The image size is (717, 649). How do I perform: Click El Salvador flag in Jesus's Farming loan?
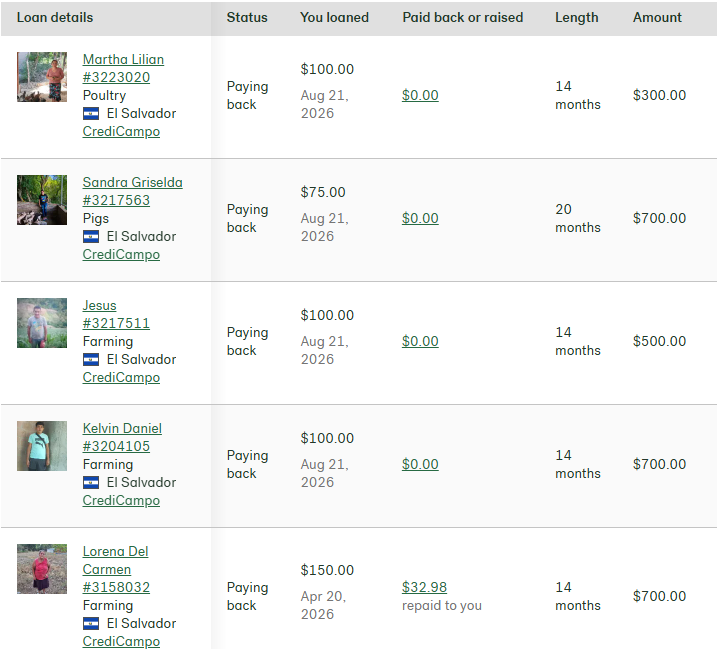point(91,359)
